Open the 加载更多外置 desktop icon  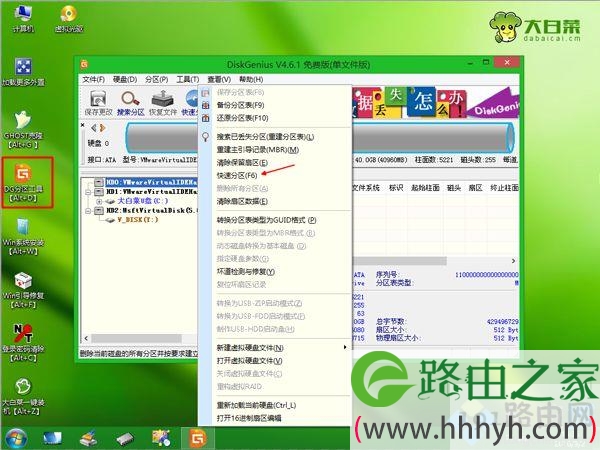click(x=23, y=72)
